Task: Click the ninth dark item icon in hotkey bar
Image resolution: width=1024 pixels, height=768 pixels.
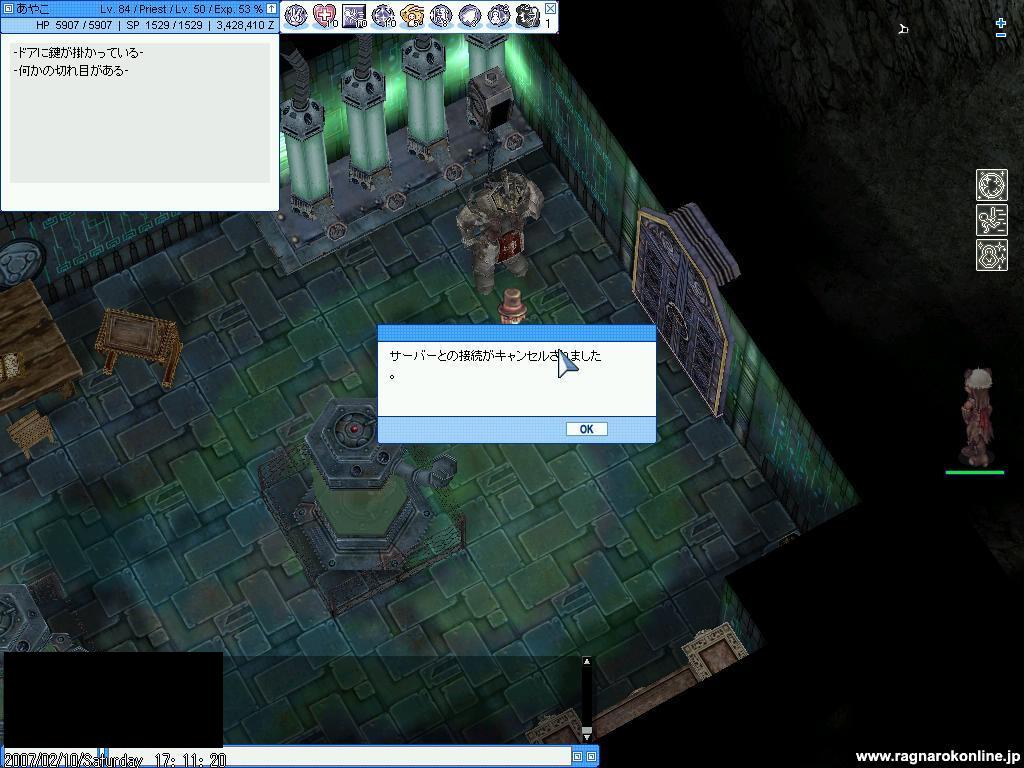Action: point(526,16)
